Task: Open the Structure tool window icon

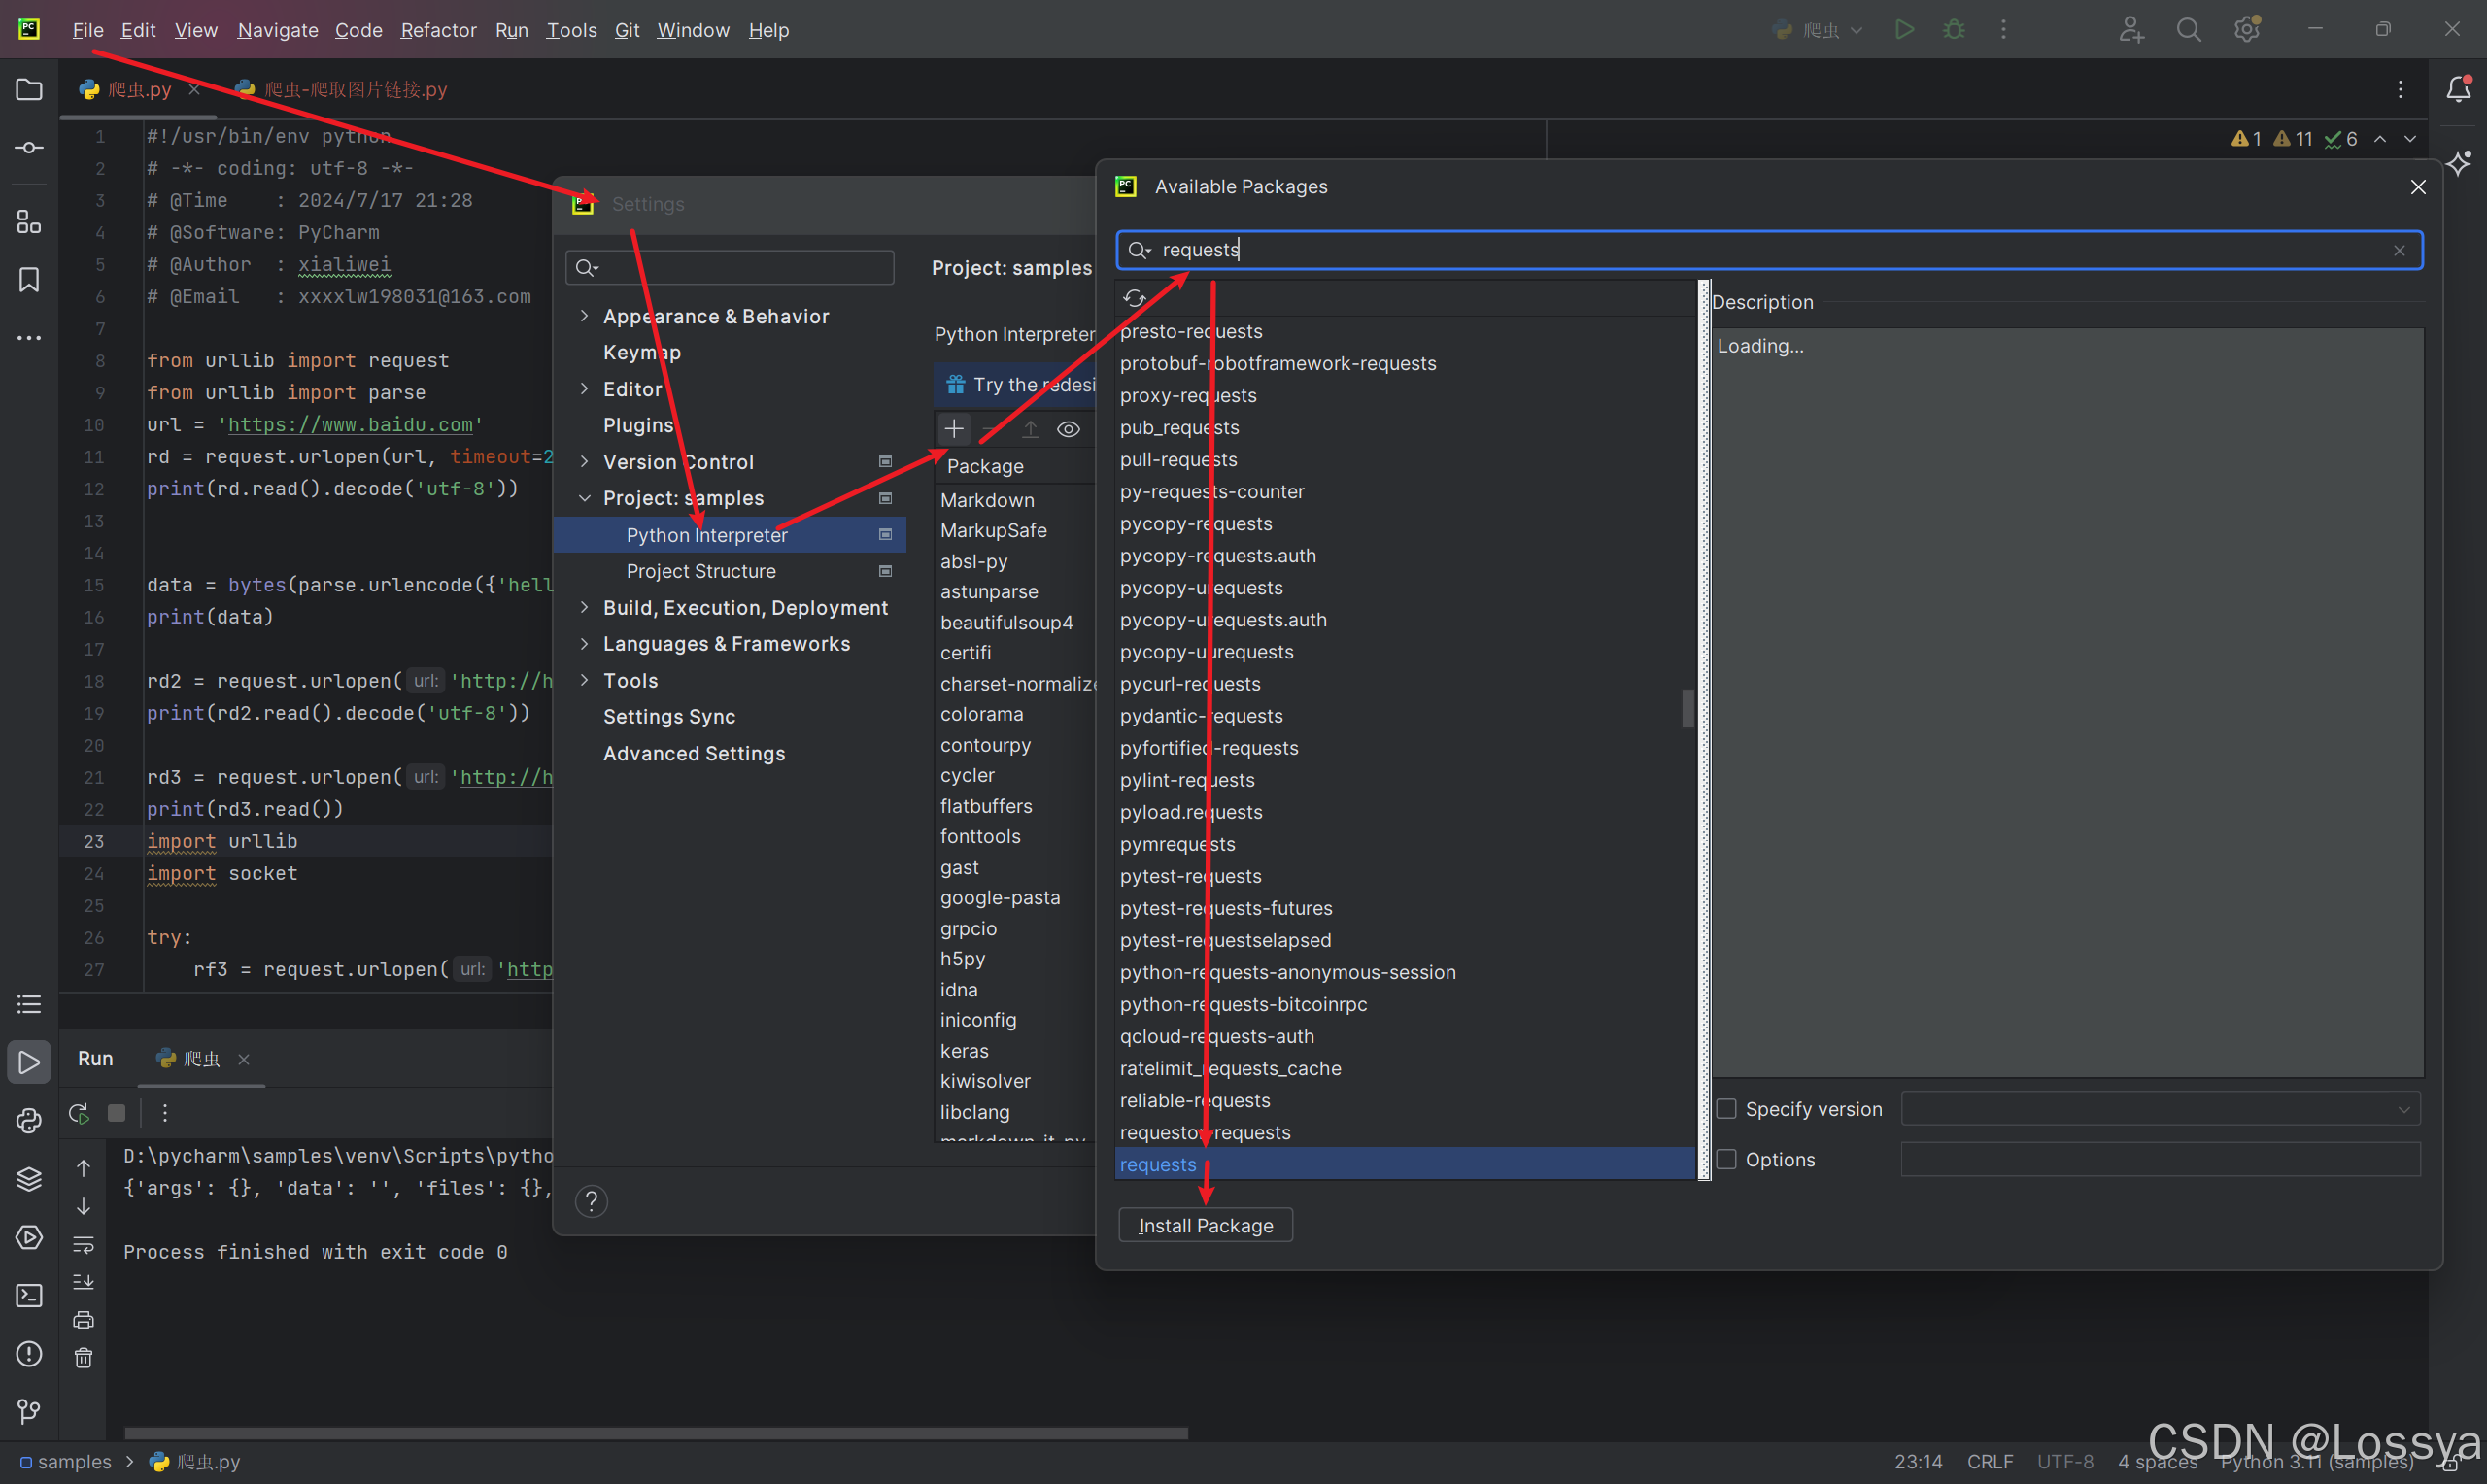Action: (29, 222)
